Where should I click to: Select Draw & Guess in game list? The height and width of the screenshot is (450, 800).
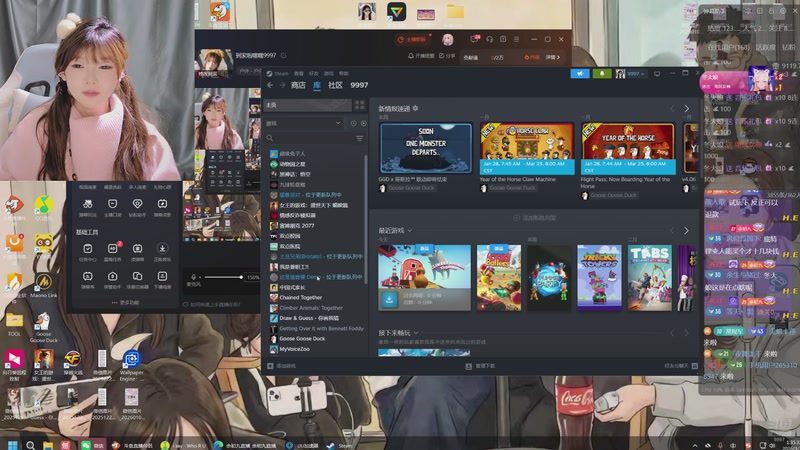point(317,318)
